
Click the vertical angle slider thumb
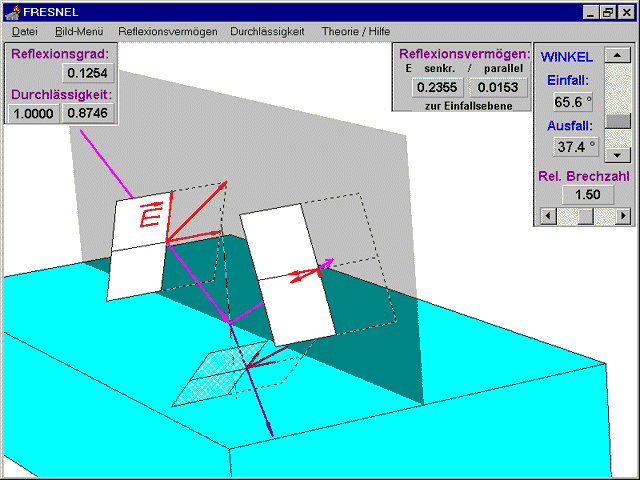[618, 122]
